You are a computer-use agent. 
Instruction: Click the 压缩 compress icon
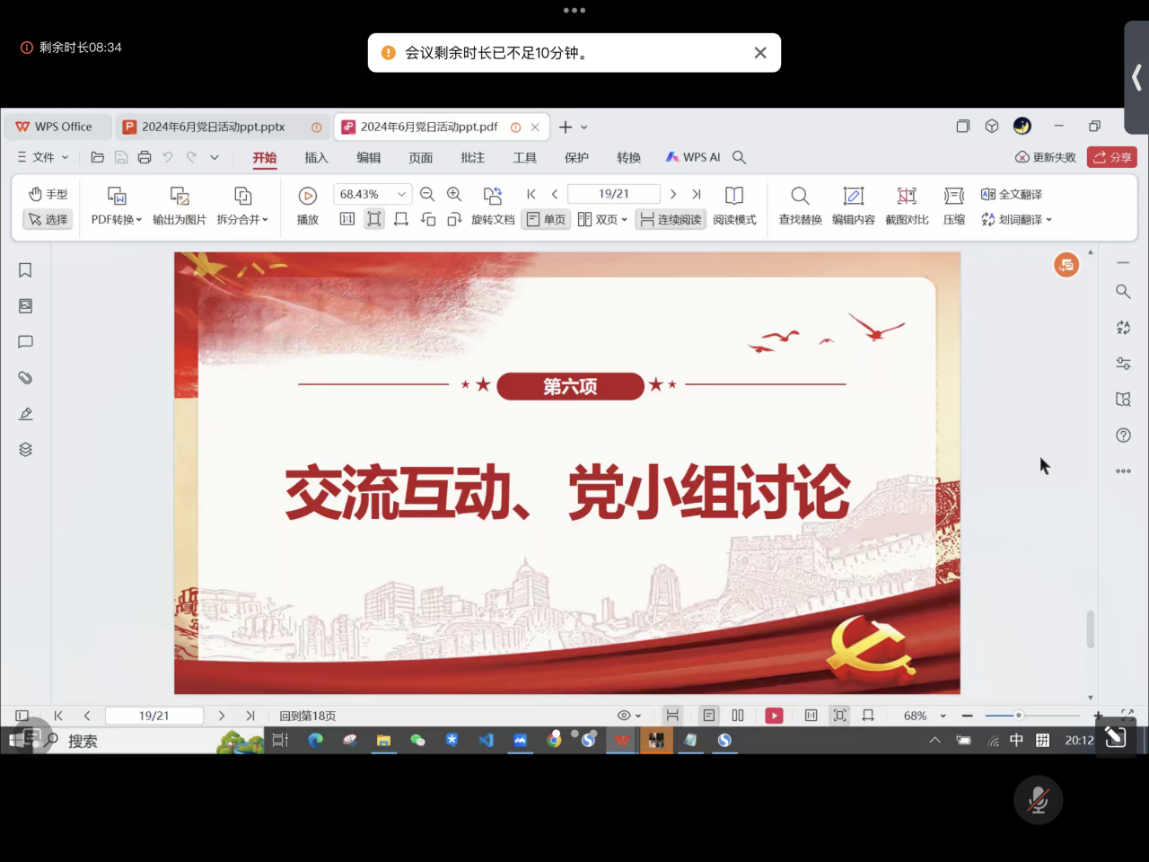coord(953,196)
